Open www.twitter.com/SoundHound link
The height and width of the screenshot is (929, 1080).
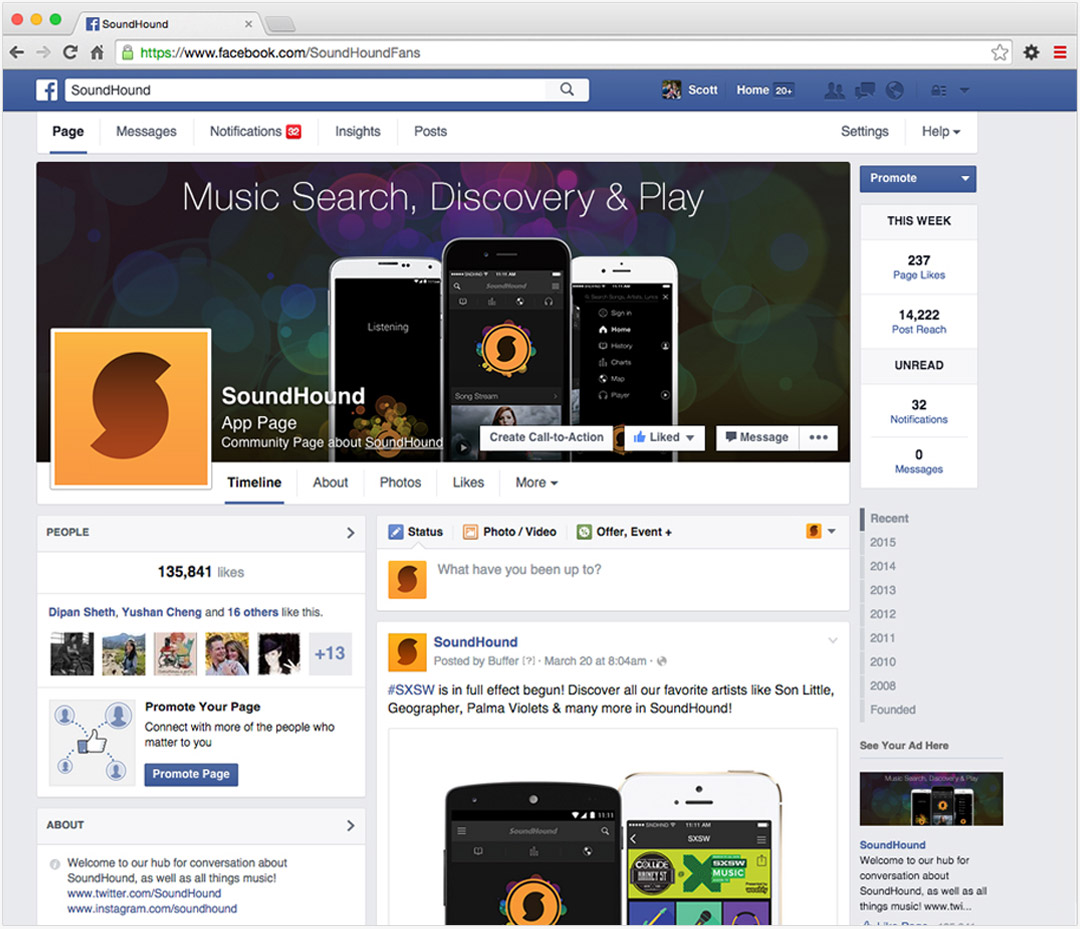[144, 893]
